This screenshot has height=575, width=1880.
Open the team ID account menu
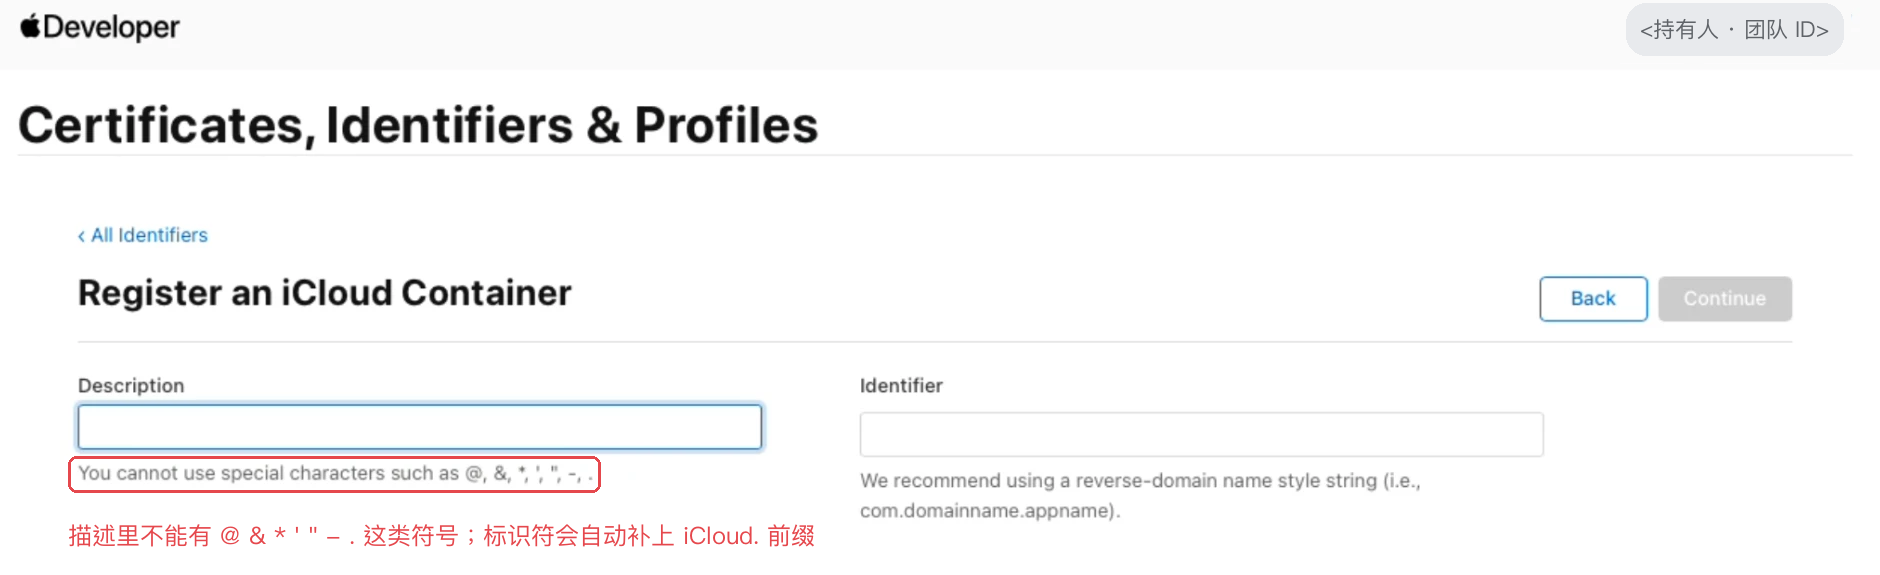click(1734, 30)
